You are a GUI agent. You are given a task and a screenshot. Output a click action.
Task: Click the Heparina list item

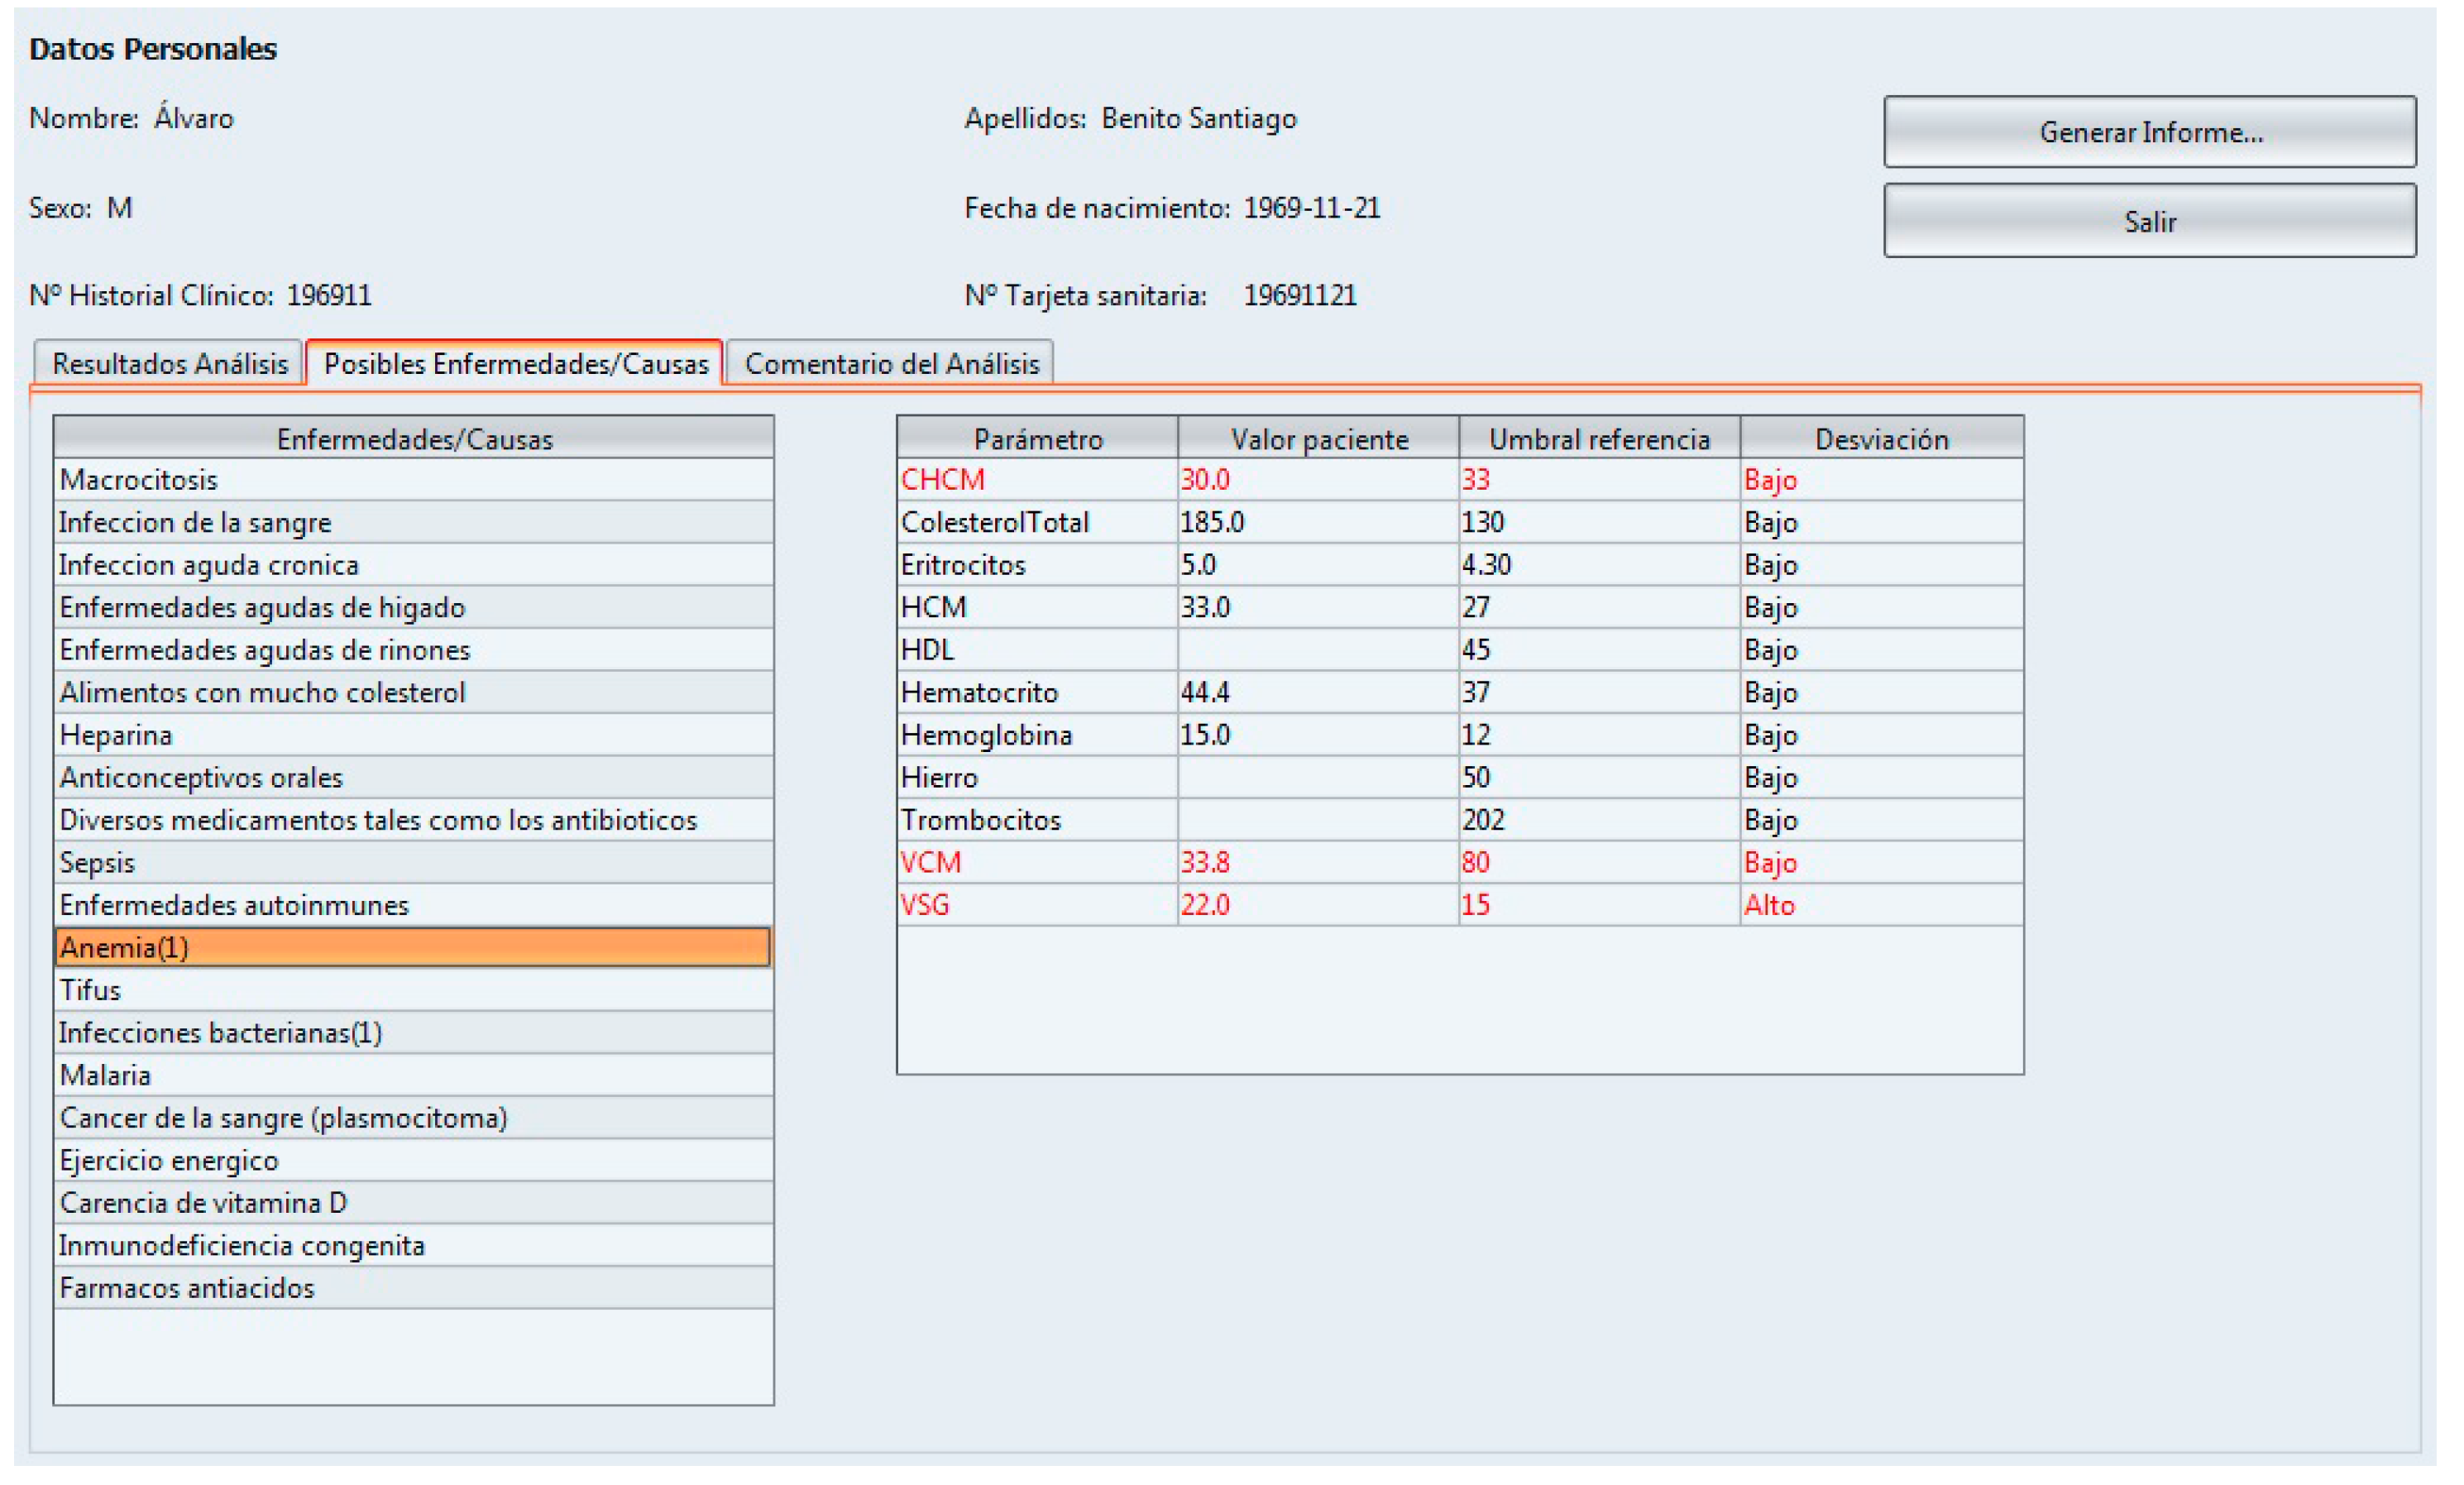pos(115,735)
